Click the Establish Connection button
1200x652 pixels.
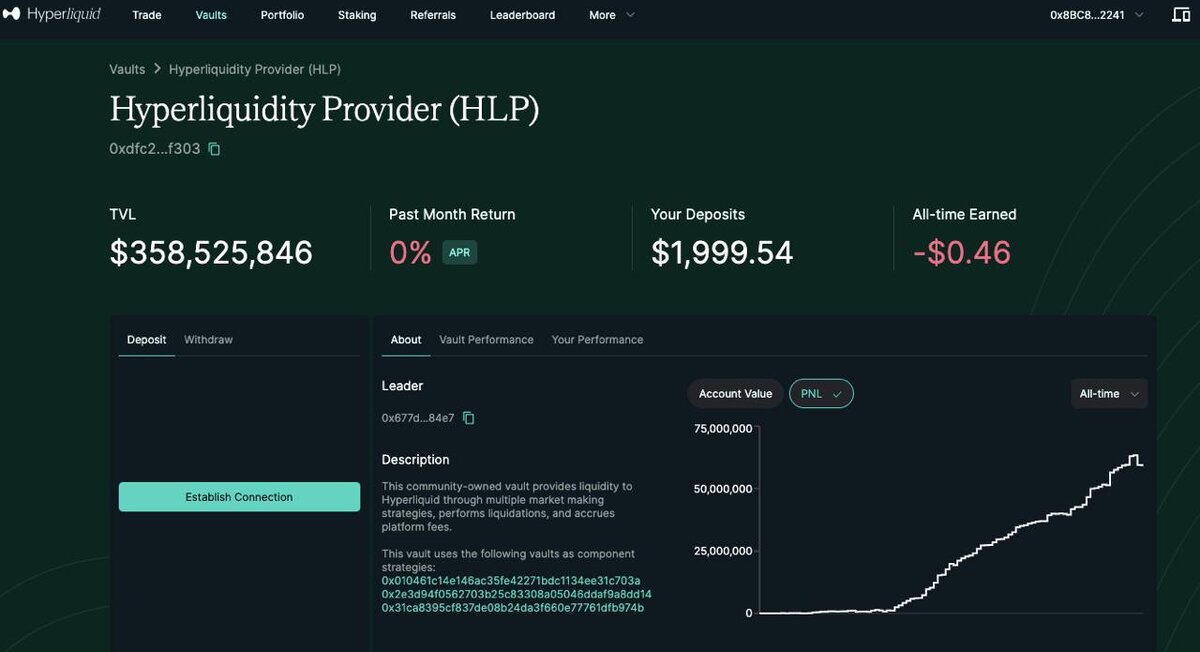click(239, 497)
